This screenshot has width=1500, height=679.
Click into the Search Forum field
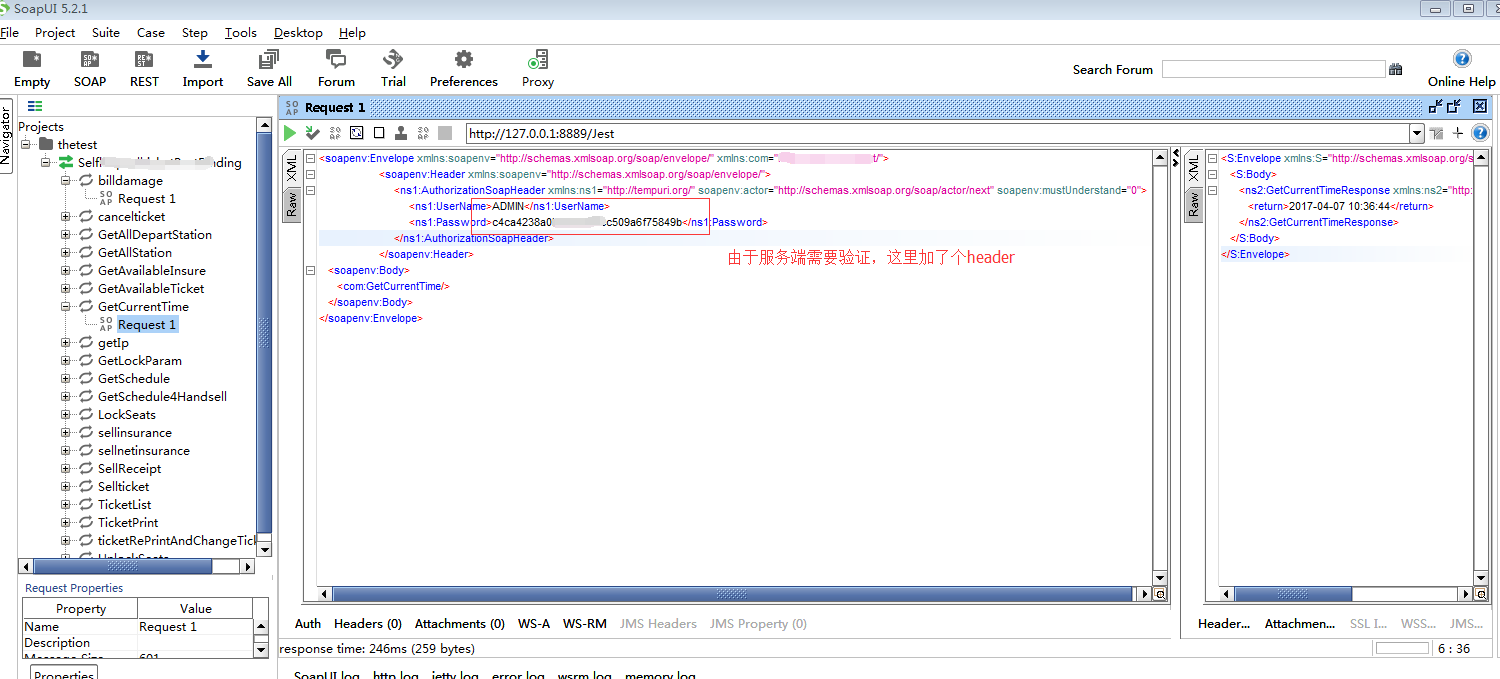[1273, 69]
